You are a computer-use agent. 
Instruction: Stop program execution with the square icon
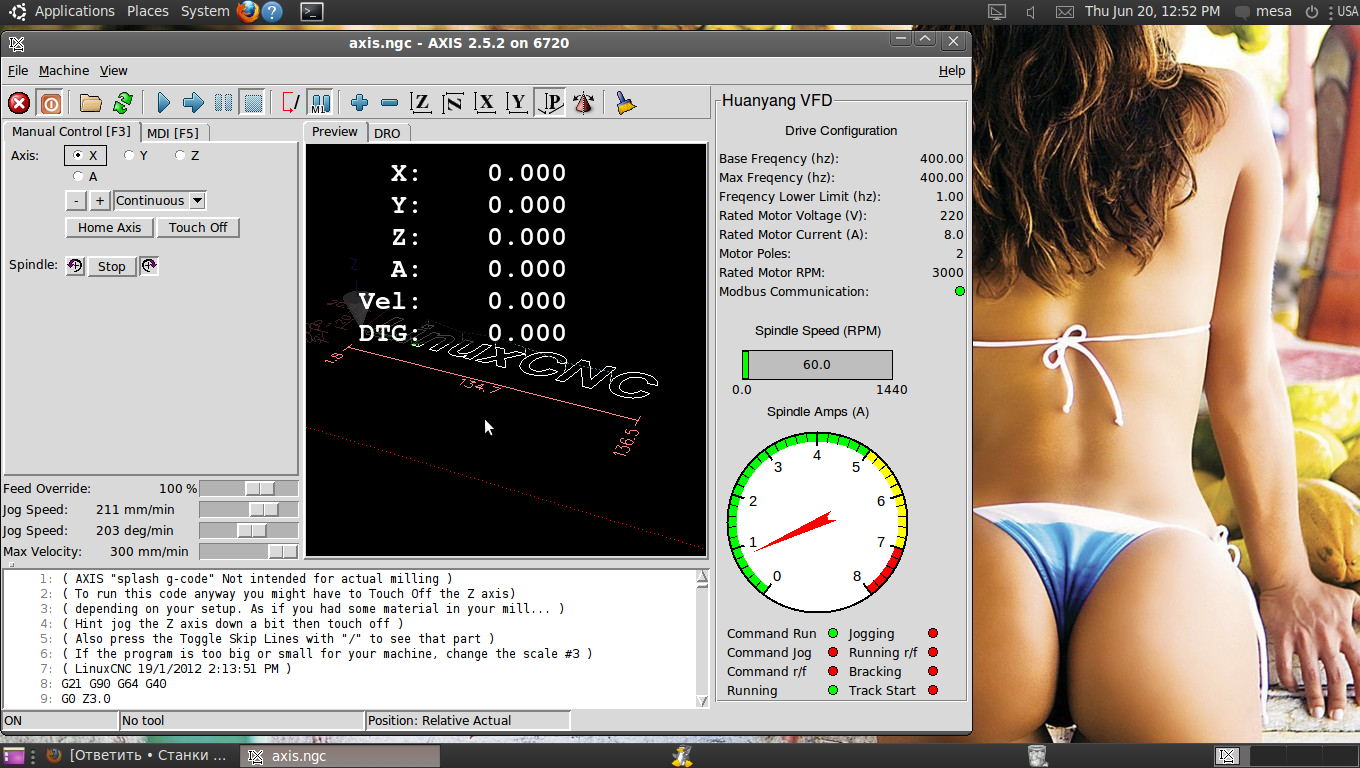tap(253, 103)
